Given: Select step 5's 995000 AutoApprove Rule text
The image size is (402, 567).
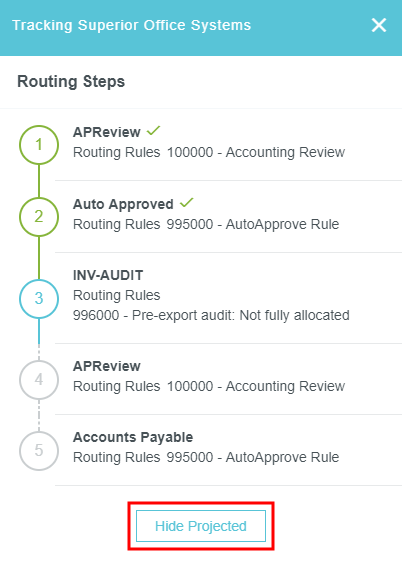Looking at the screenshot, I should pyautogui.click(x=253, y=457).
